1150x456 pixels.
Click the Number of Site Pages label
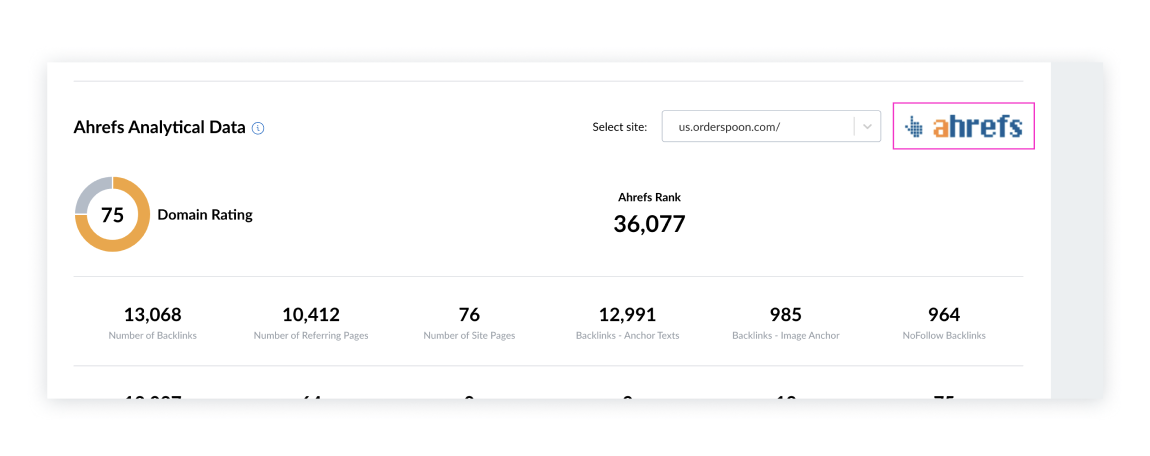469,336
